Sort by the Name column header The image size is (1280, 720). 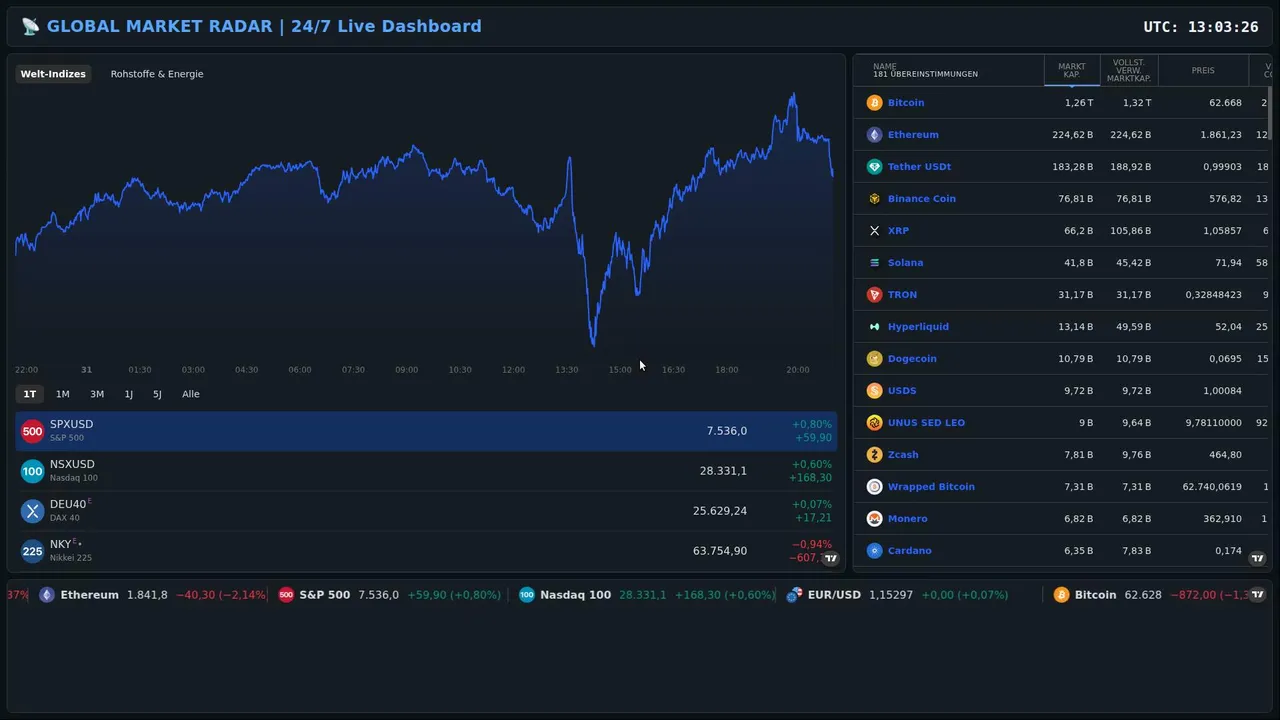tap(948, 71)
